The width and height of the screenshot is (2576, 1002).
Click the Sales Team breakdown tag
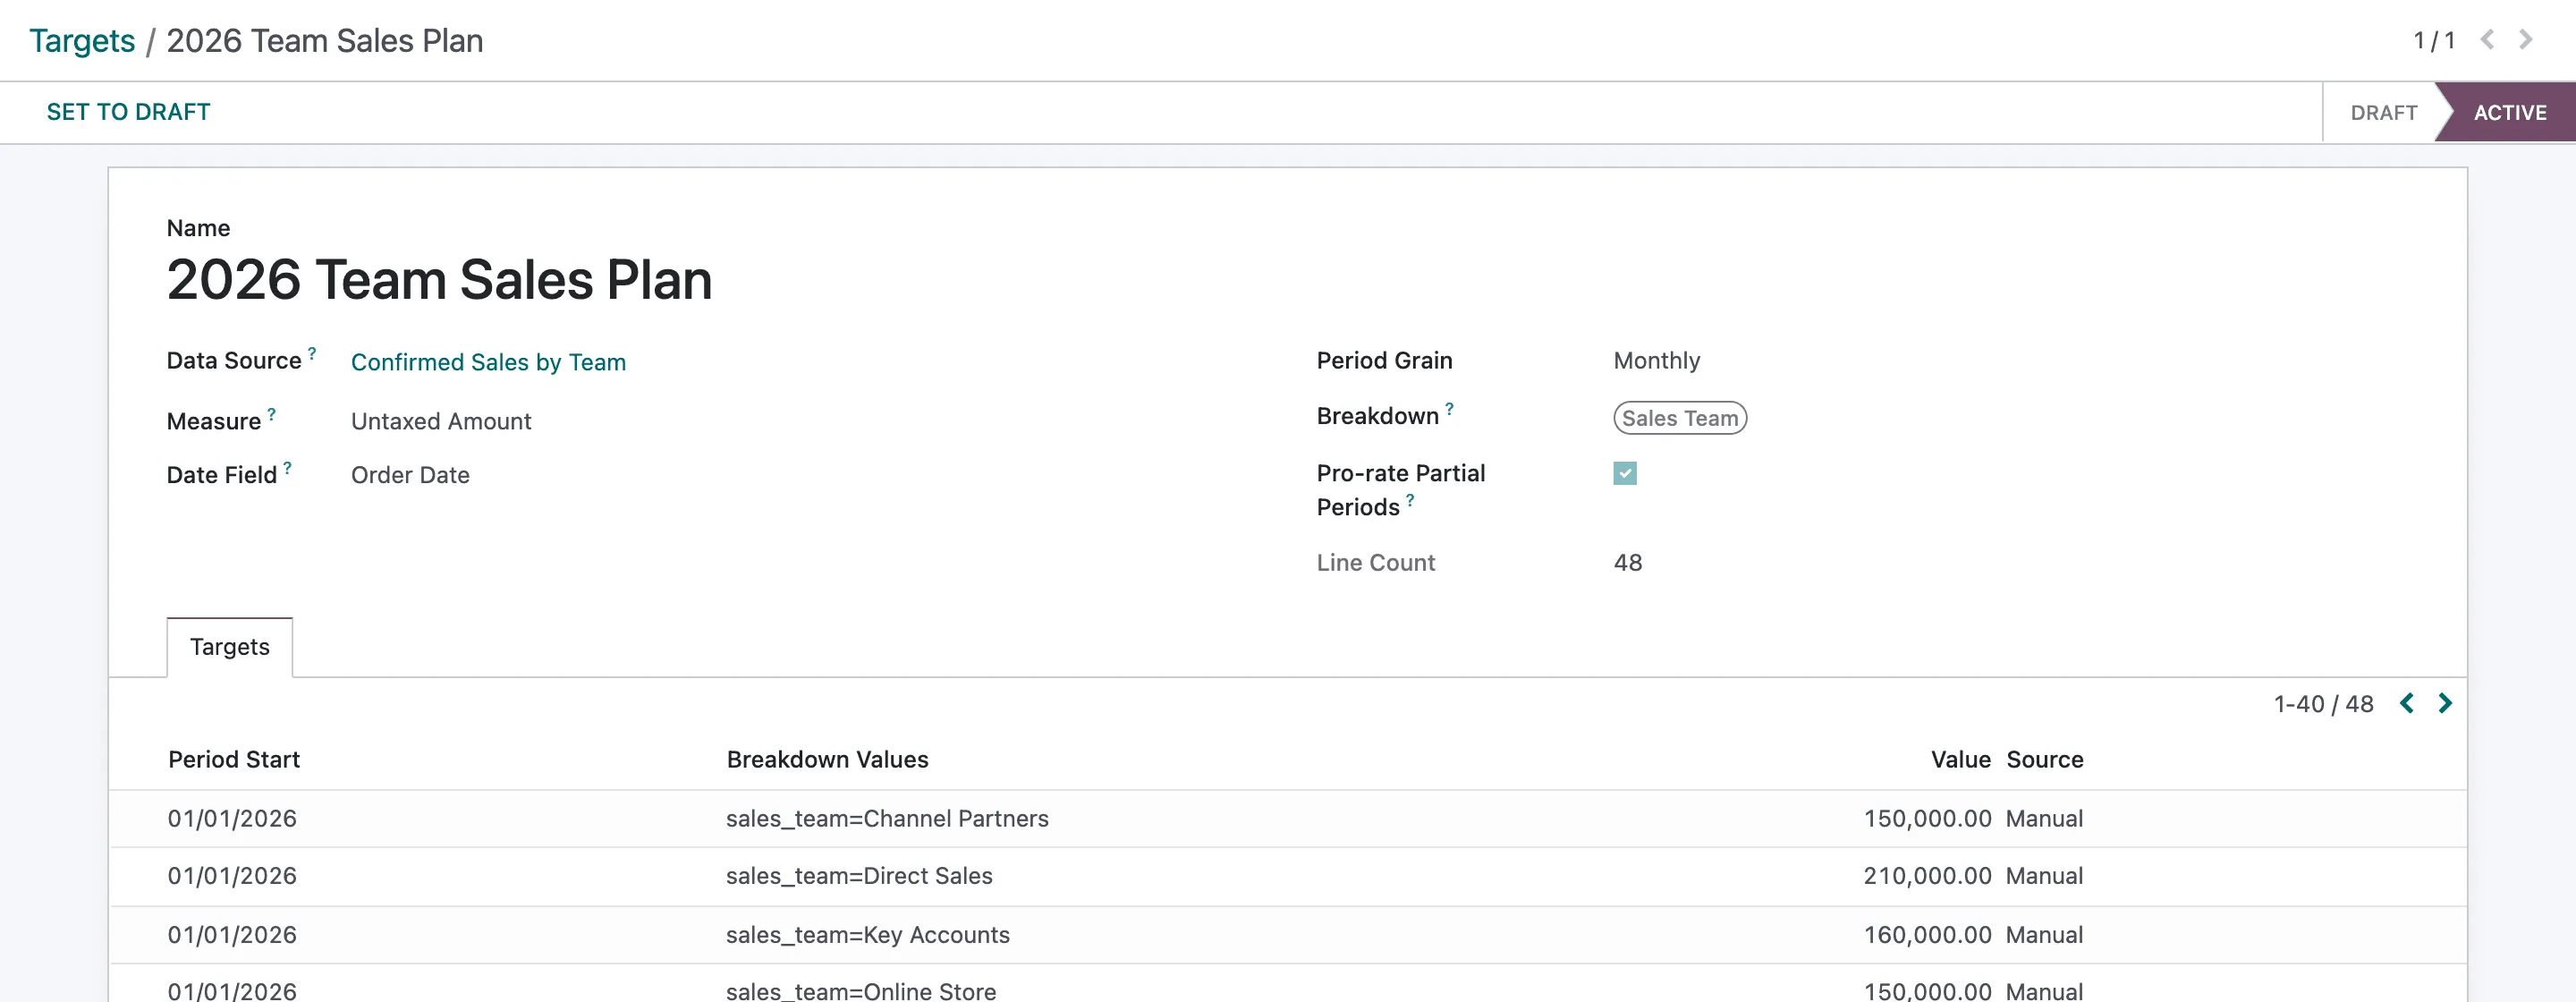(x=1680, y=418)
